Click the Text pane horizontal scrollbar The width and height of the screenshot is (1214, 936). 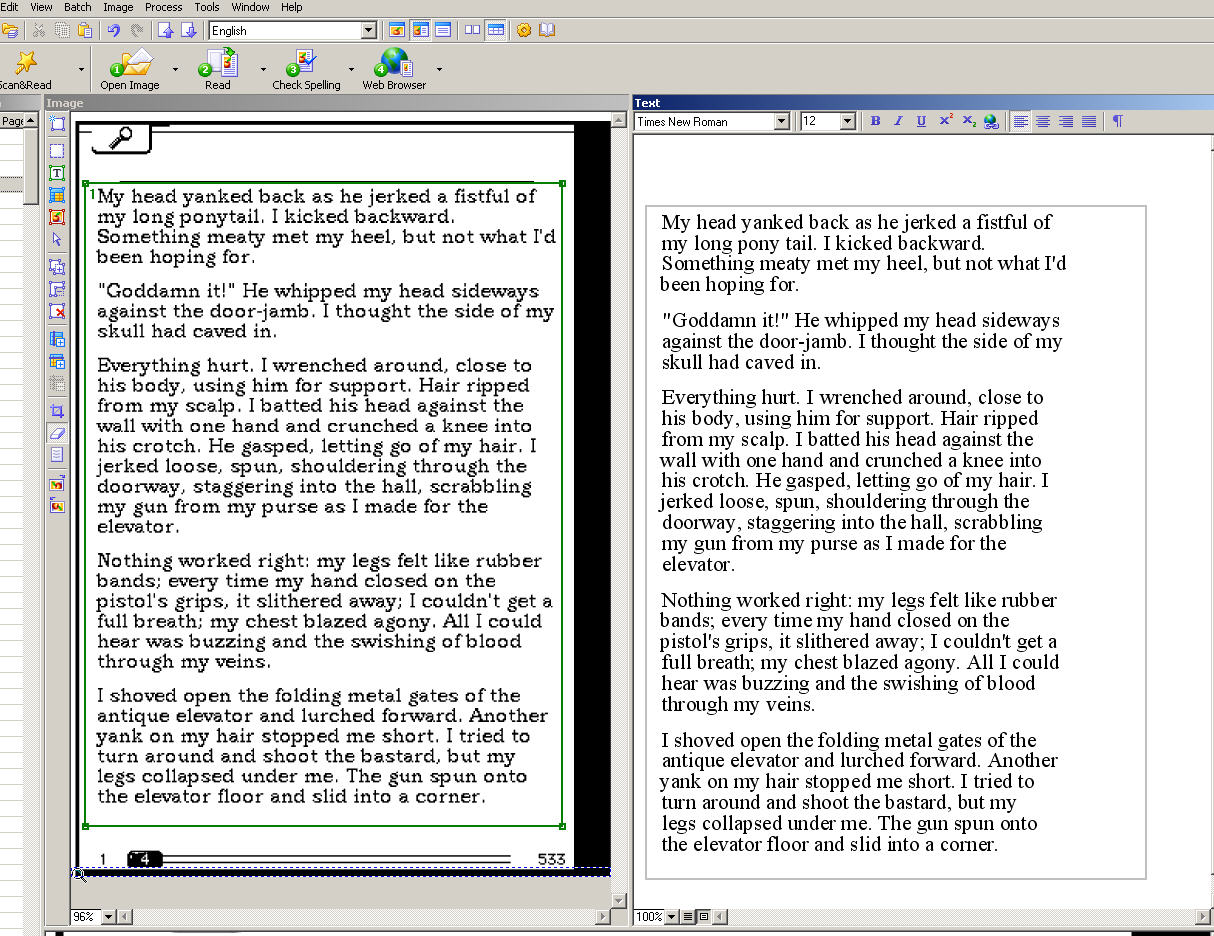tap(962, 916)
